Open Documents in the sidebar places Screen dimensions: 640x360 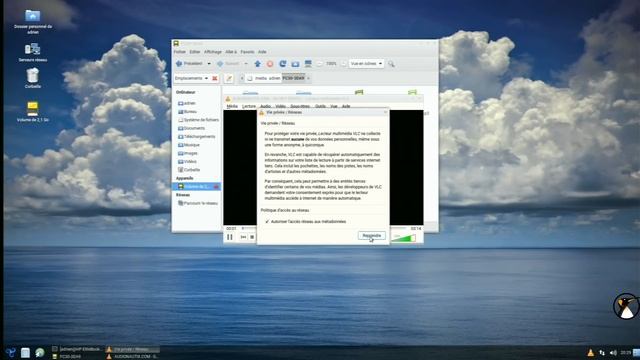click(191, 128)
